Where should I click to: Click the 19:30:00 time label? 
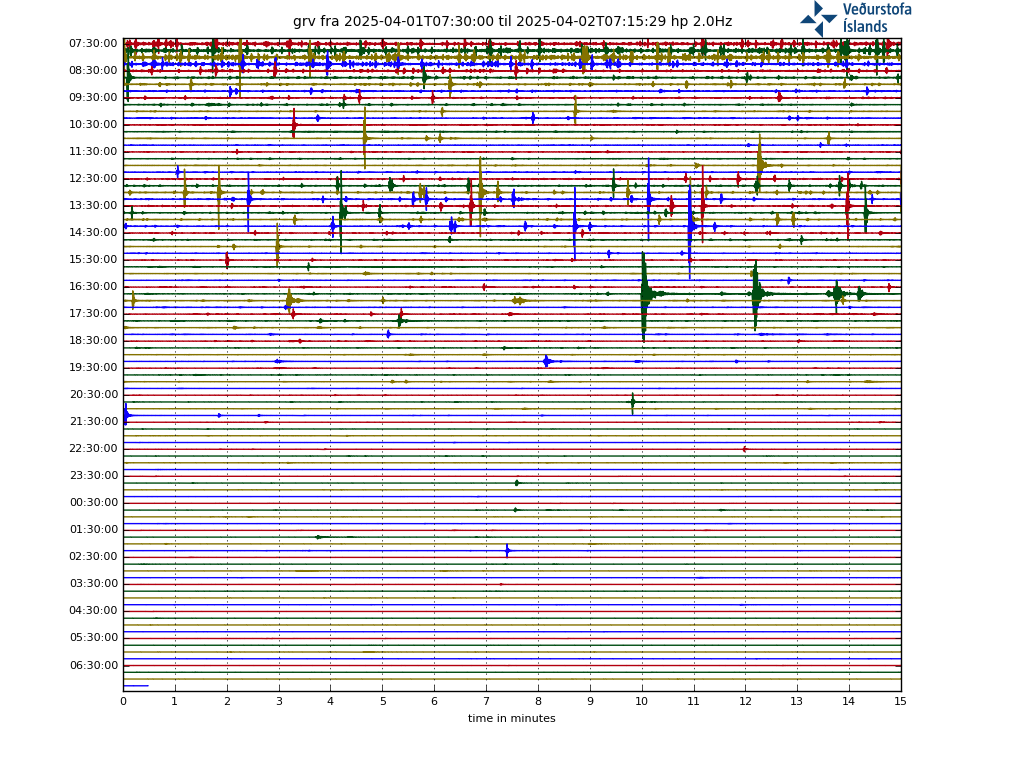93,368
